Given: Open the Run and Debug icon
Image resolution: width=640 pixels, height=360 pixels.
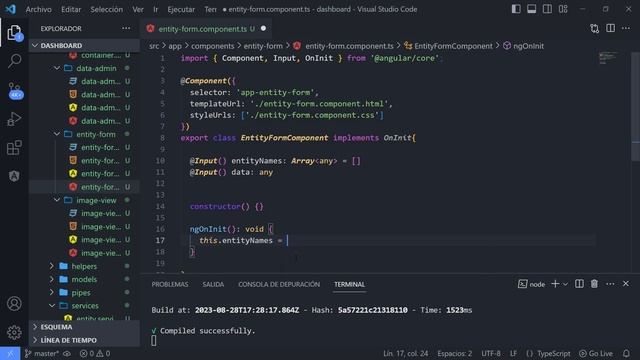Looking at the screenshot, I should (14, 119).
